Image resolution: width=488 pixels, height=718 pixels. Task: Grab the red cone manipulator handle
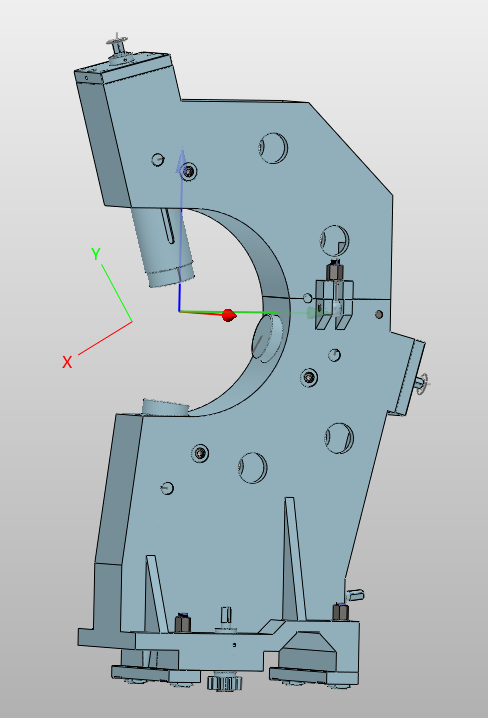point(229,315)
